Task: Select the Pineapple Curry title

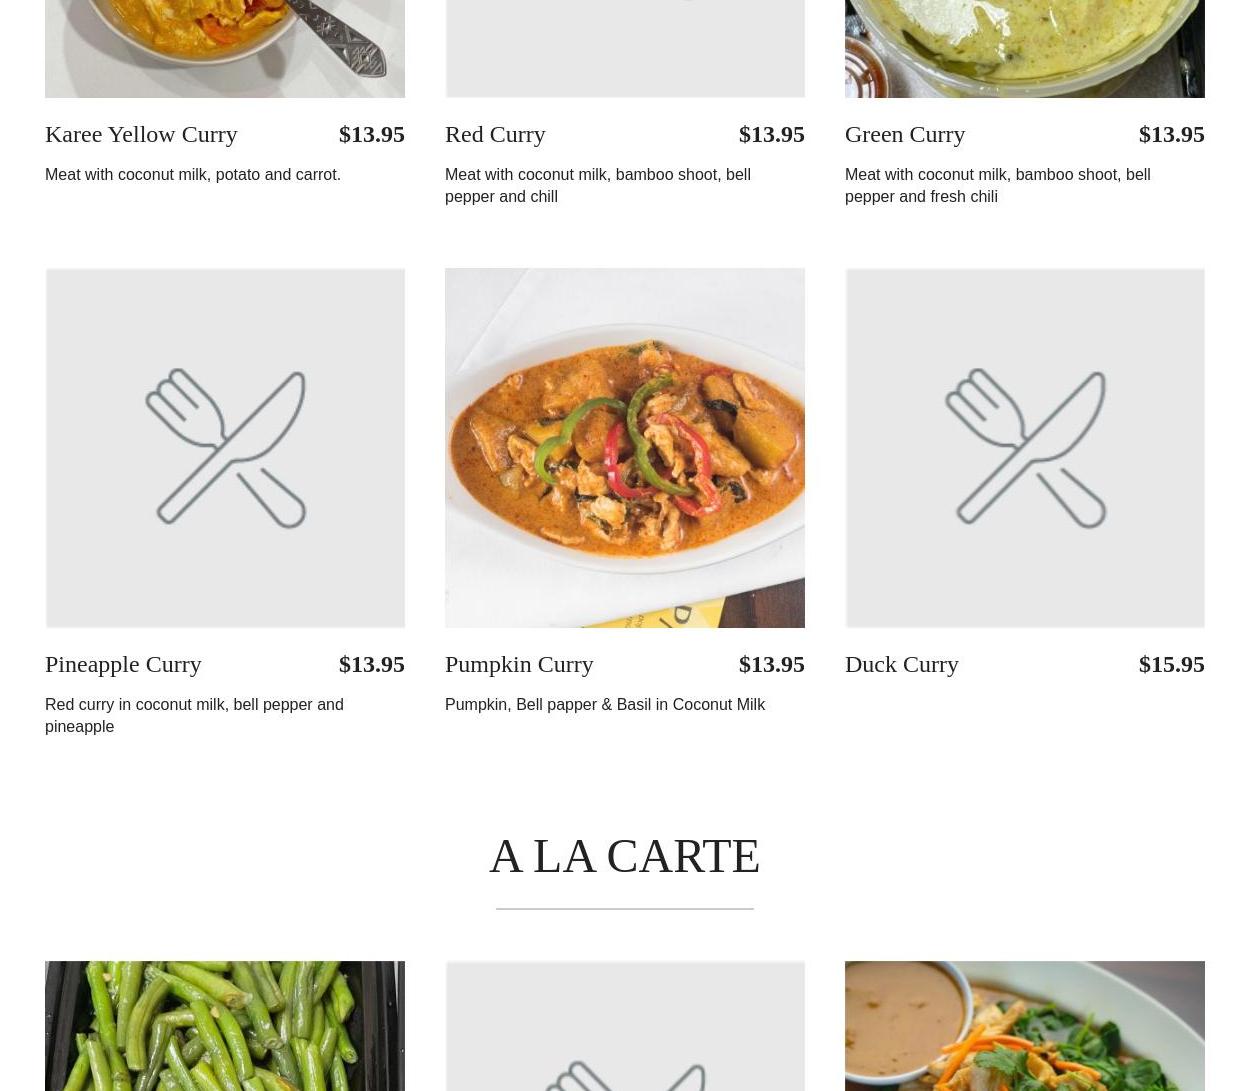Action: click(123, 664)
